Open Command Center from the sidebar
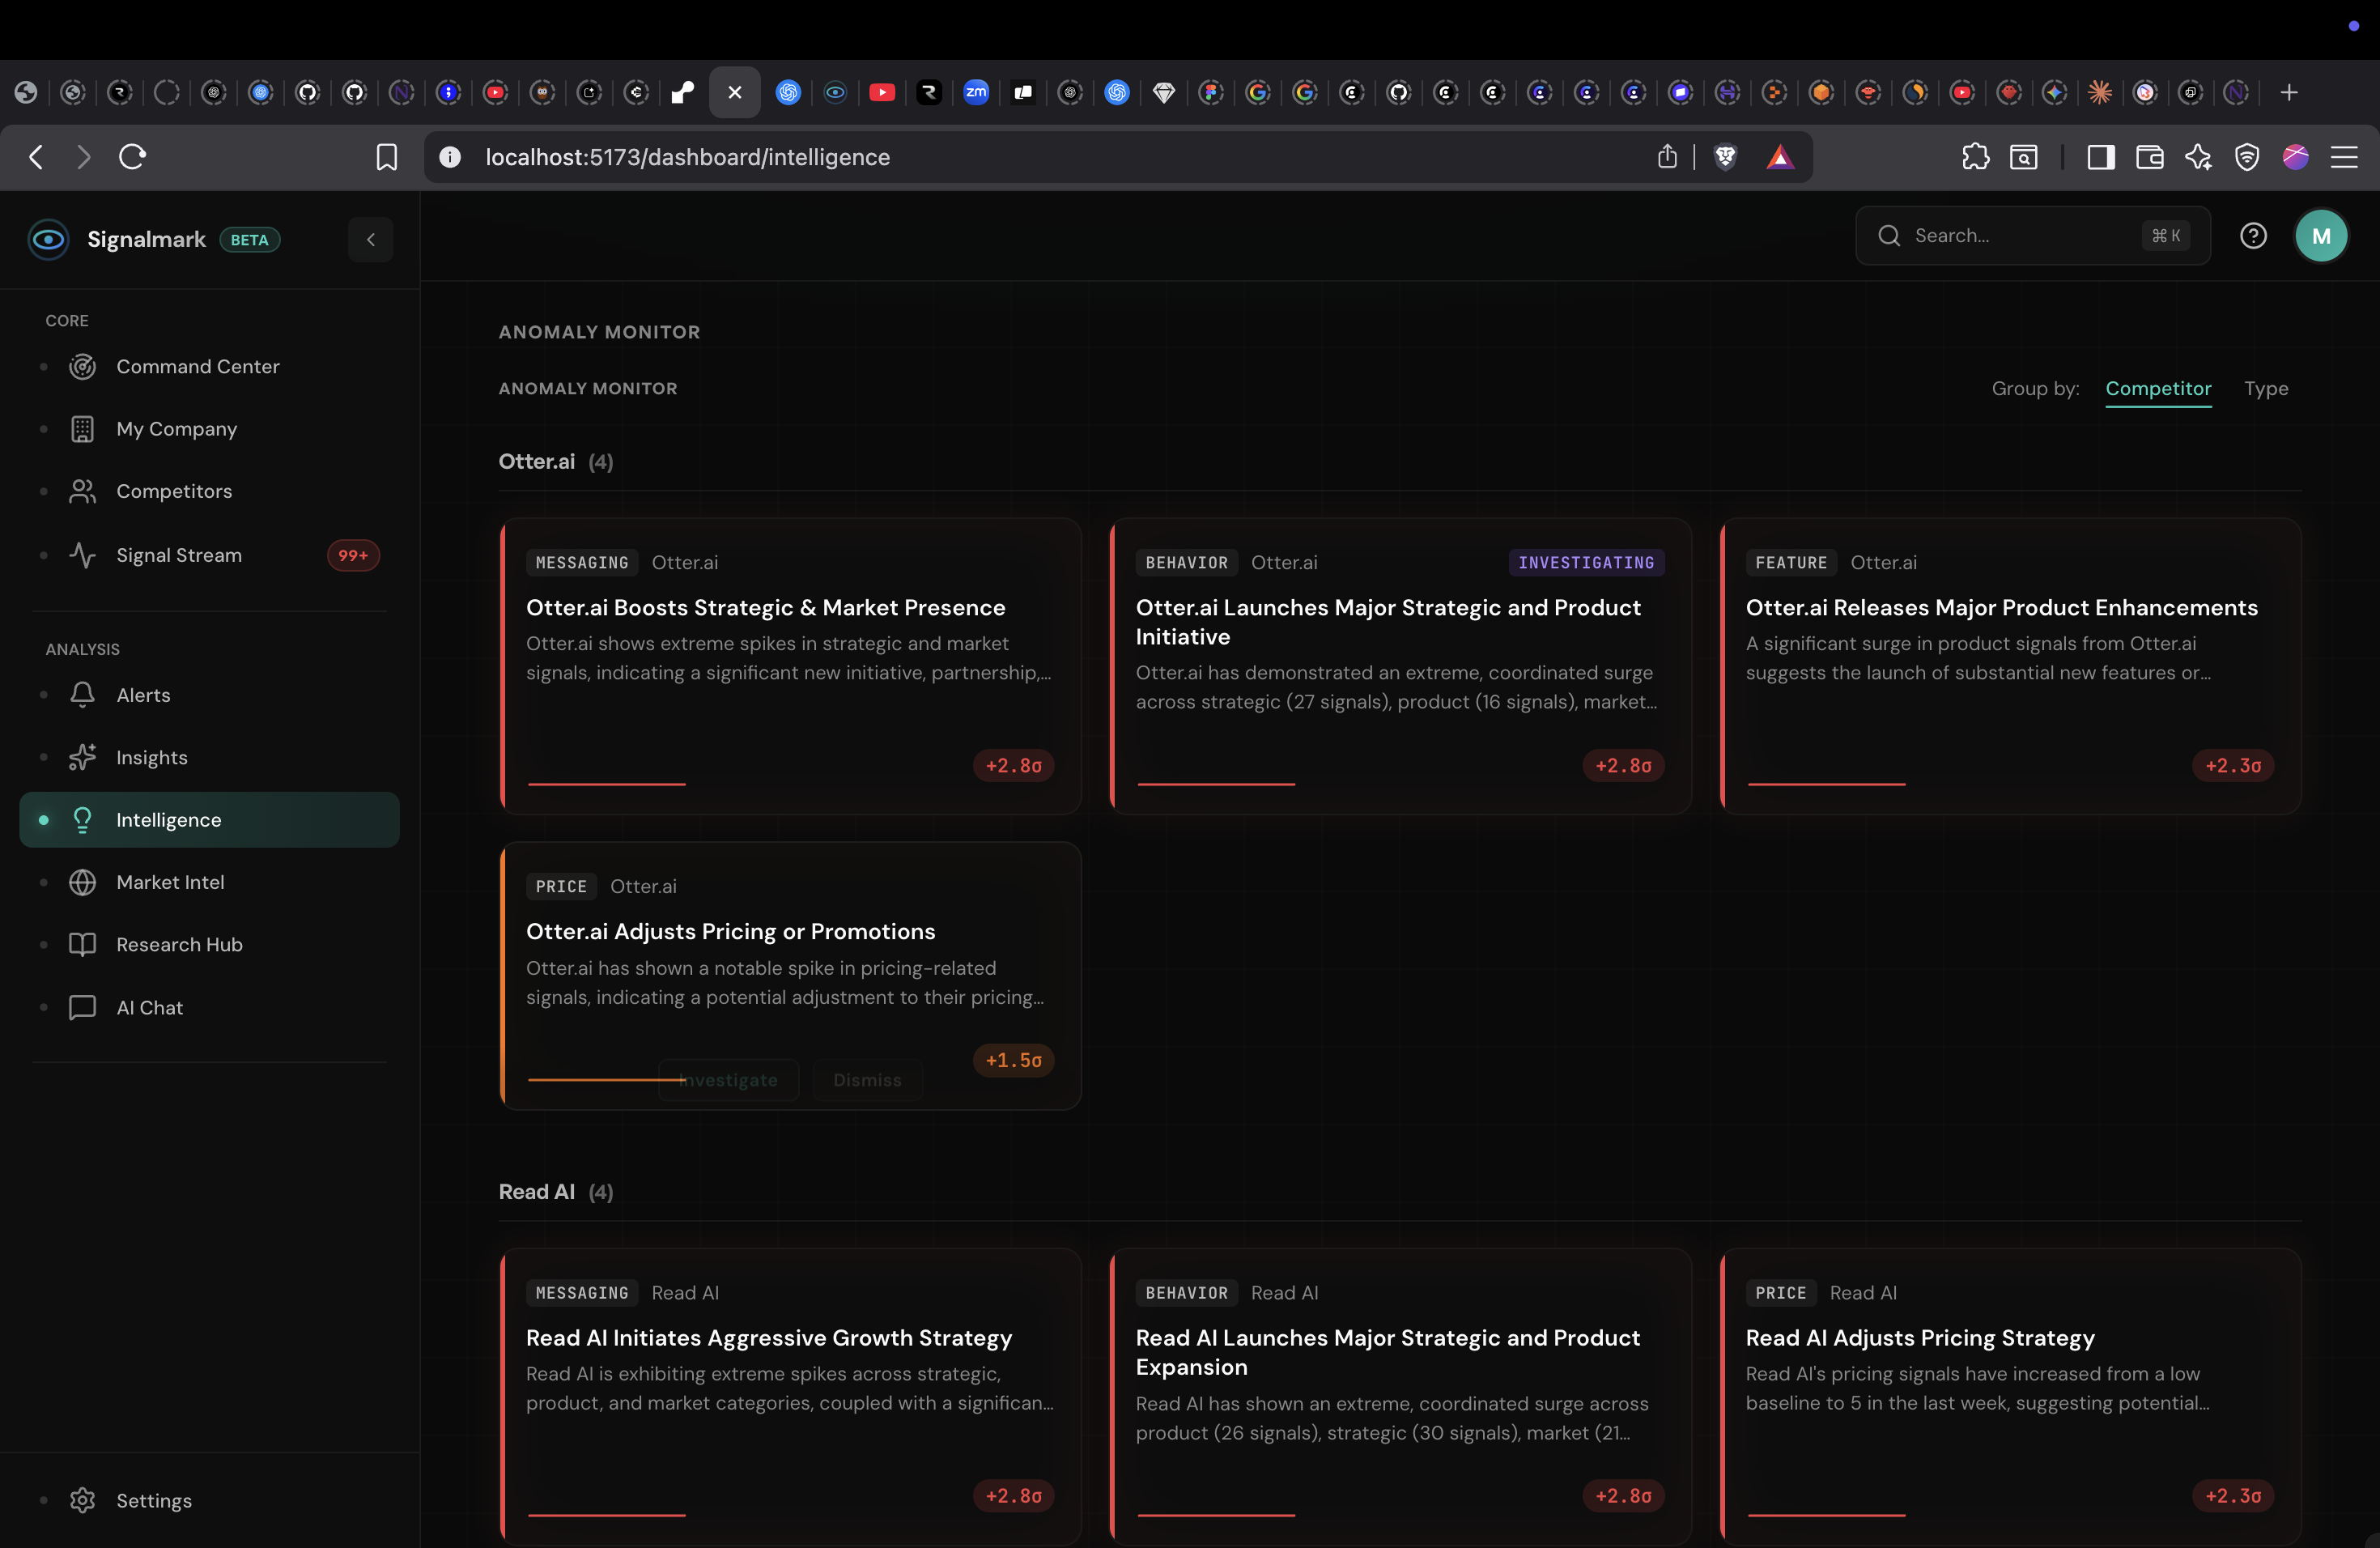The image size is (2380, 1548). [197, 366]
